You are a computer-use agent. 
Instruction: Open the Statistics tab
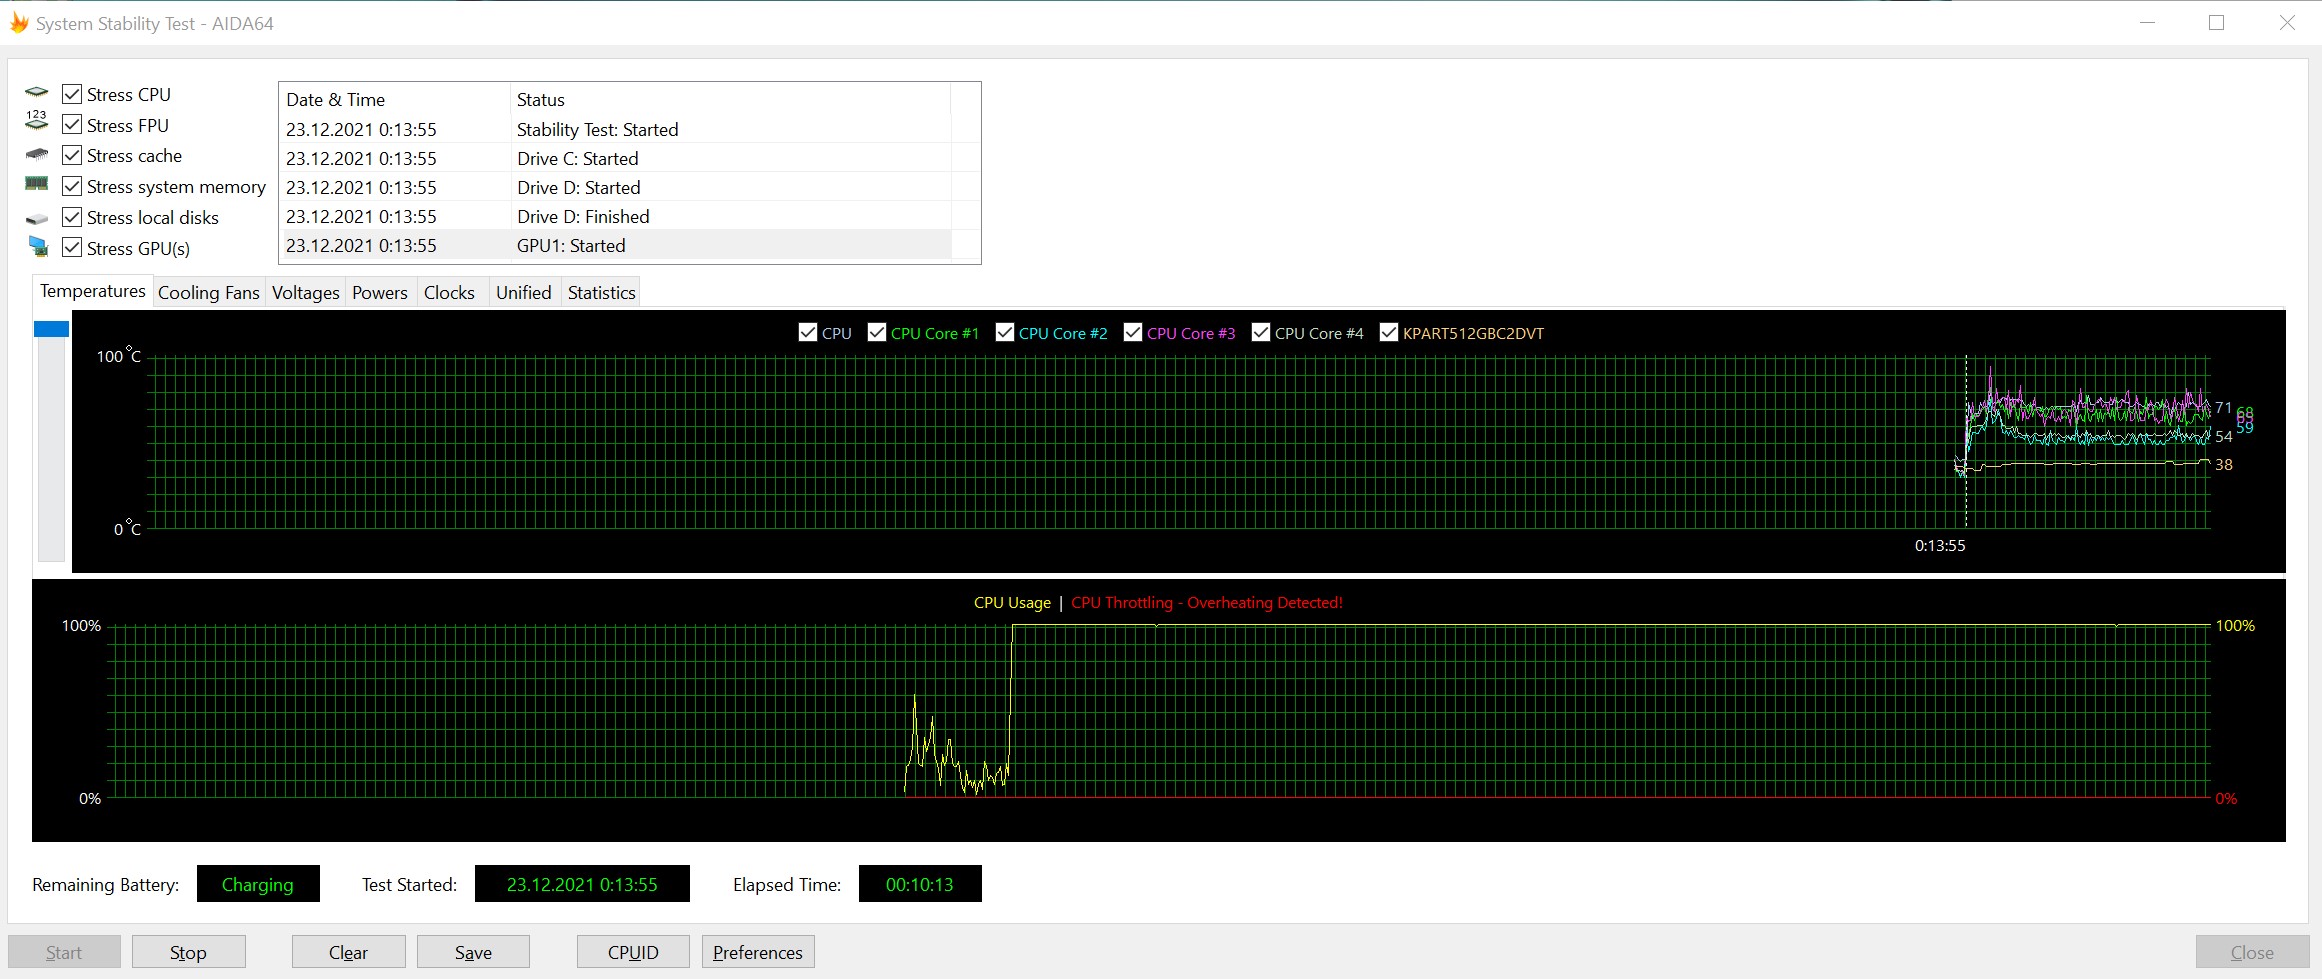(601, 293)
